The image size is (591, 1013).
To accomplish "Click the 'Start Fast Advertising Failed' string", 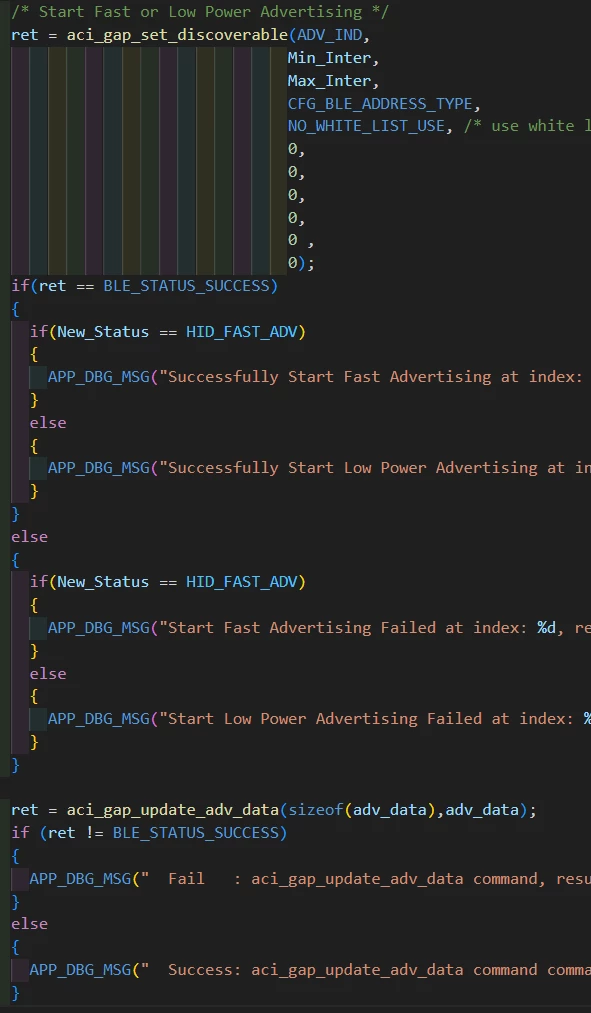I will pos(375,627).
